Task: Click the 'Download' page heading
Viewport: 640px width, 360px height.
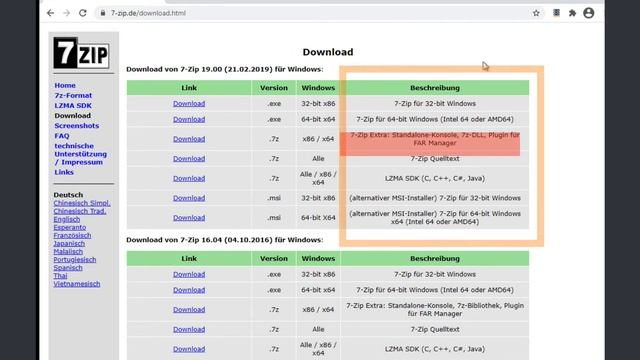Action: pos(328,52)
